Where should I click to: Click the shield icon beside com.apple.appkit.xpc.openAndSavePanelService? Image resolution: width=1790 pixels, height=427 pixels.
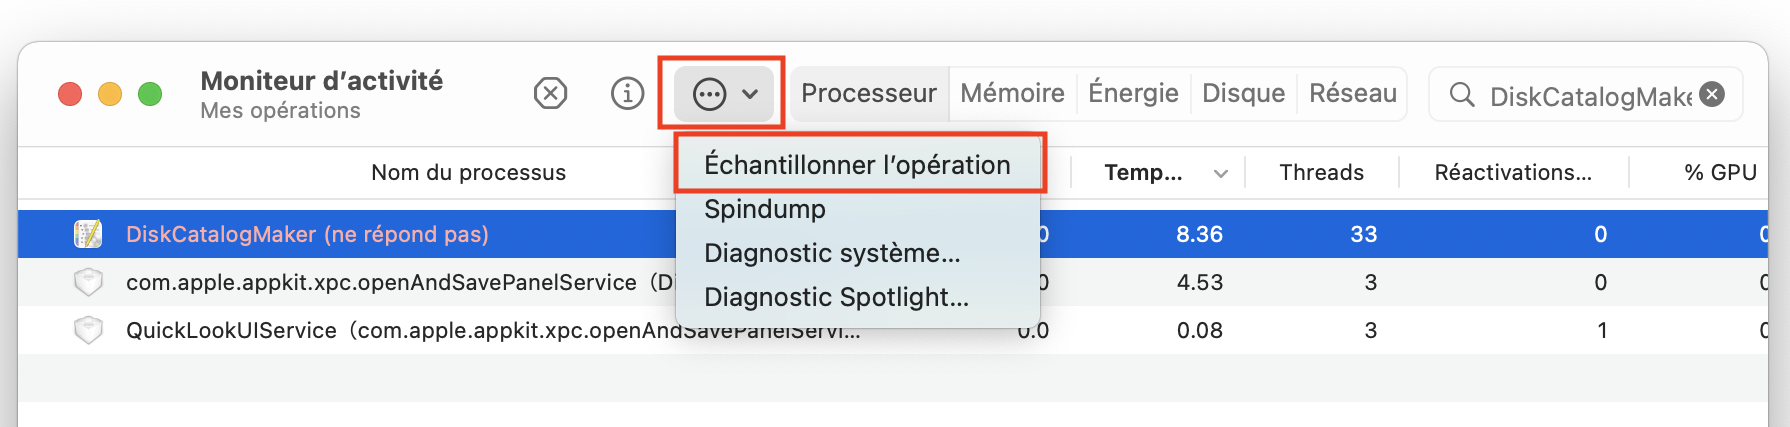click(x=88, y=282)
